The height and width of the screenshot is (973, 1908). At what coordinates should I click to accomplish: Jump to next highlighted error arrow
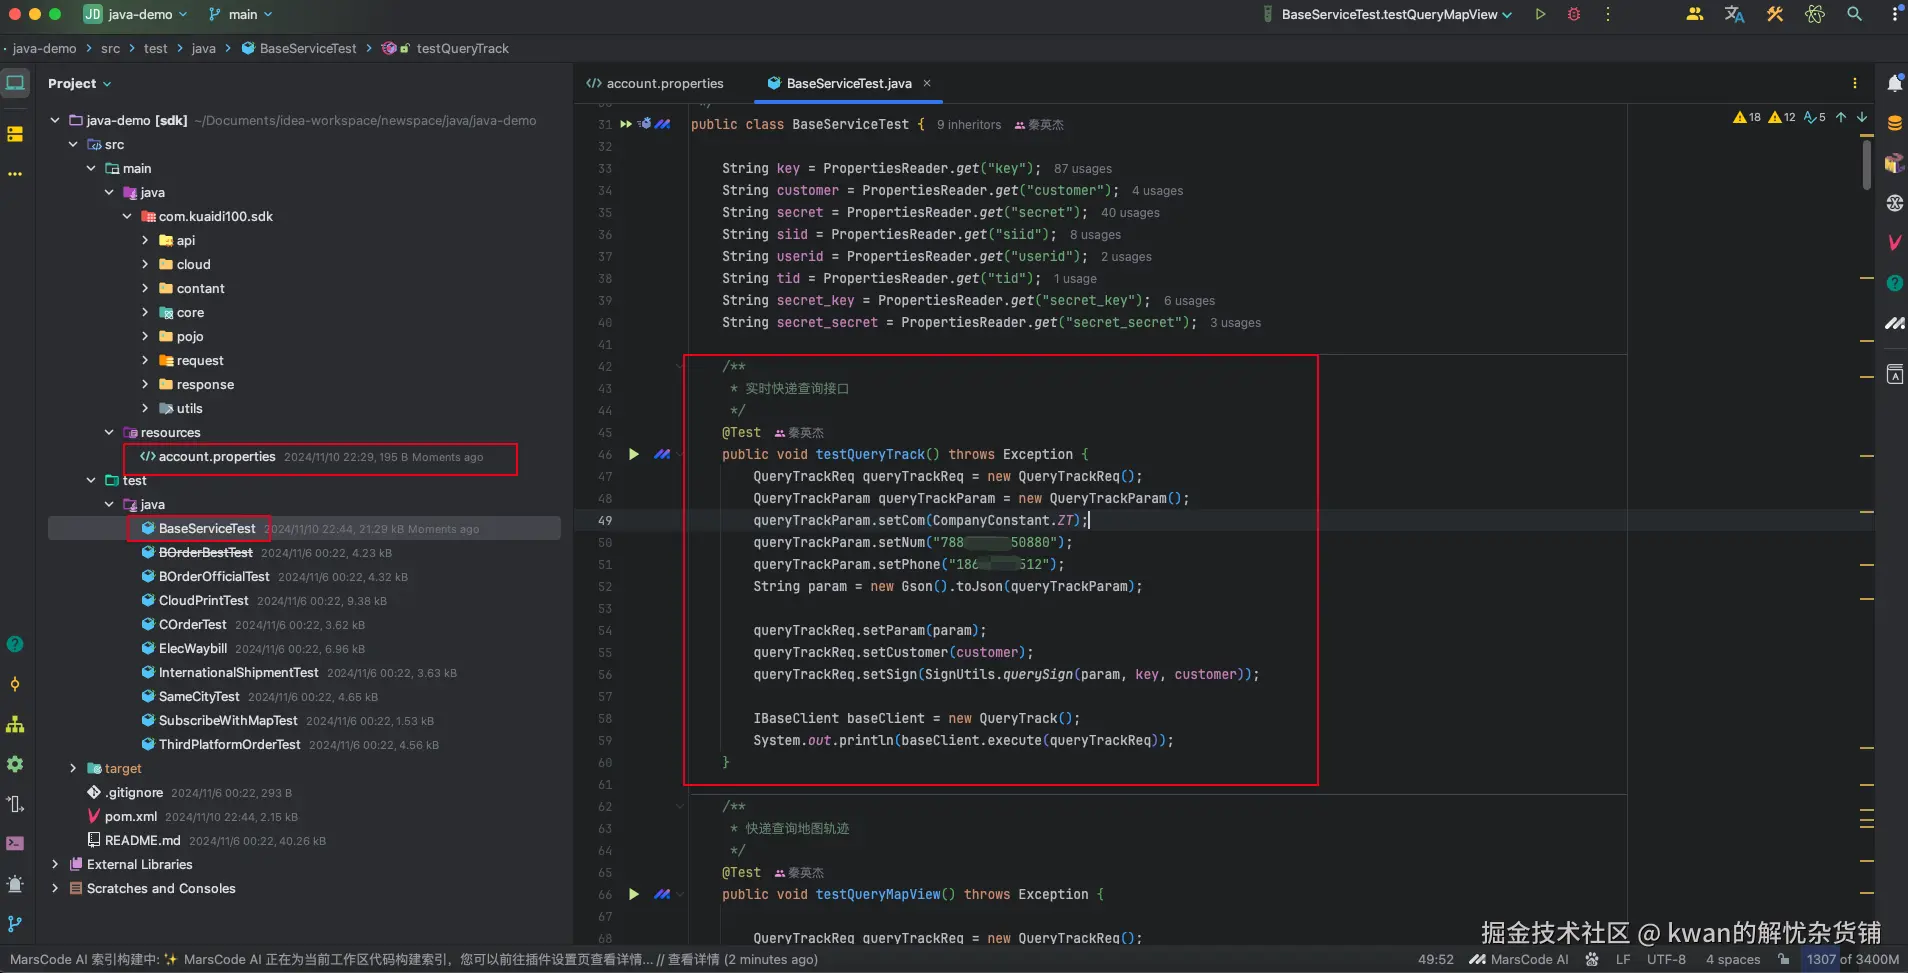coord(1862,117)
